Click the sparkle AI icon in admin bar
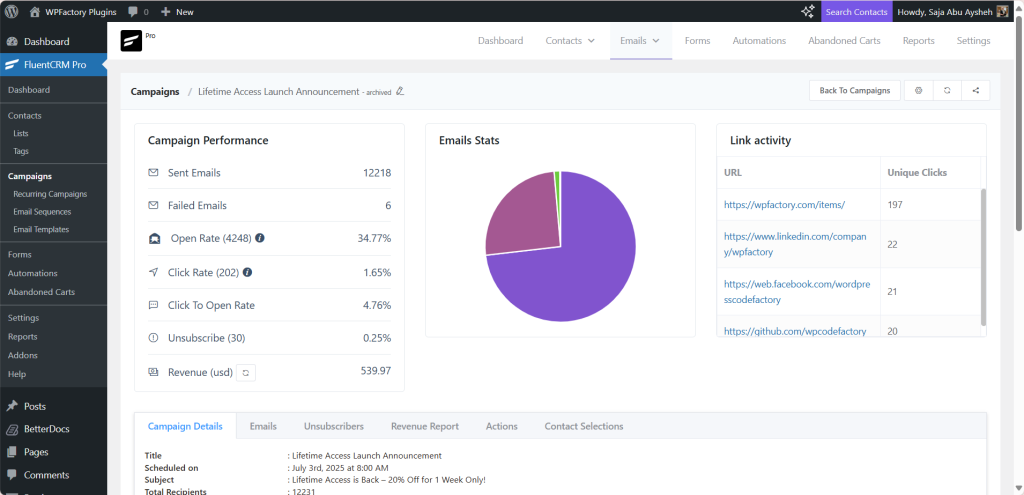Viewport: 1024px width, 495px height. (808, 11)
